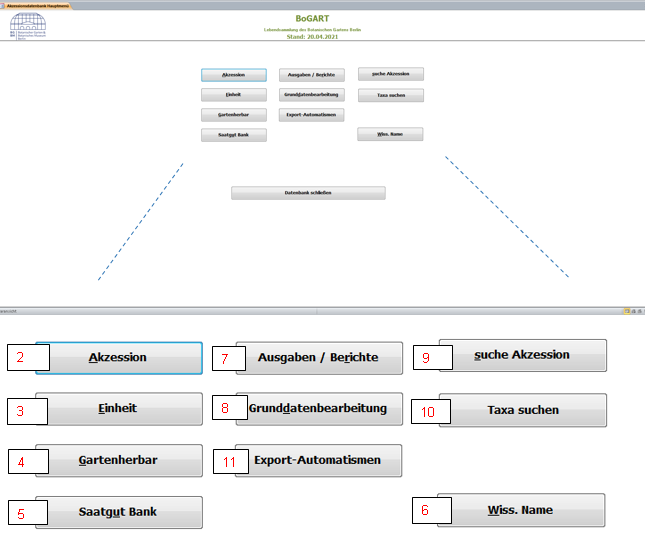Click small Saatgut Bank button in upper form
Image resolution: width=645 pixels, height=560 pixels.
coord(233,135)
